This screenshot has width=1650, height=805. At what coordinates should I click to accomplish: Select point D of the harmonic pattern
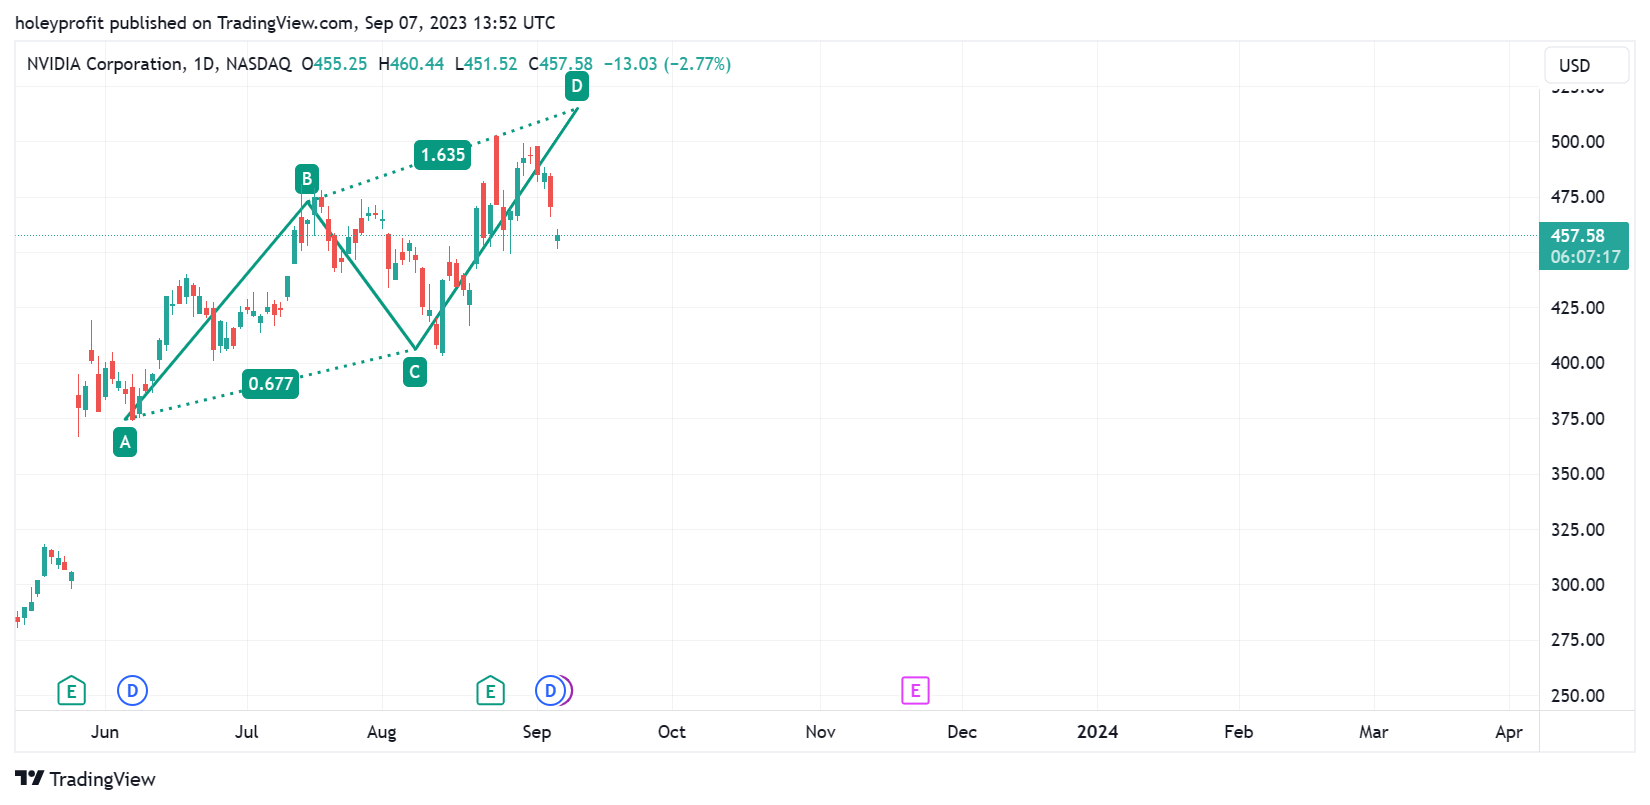tap(576, 86)
